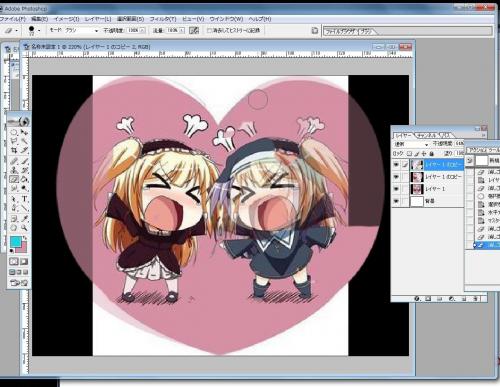Create new adjustment layer button
Screen dimensions: 500x387
(452, 299)
